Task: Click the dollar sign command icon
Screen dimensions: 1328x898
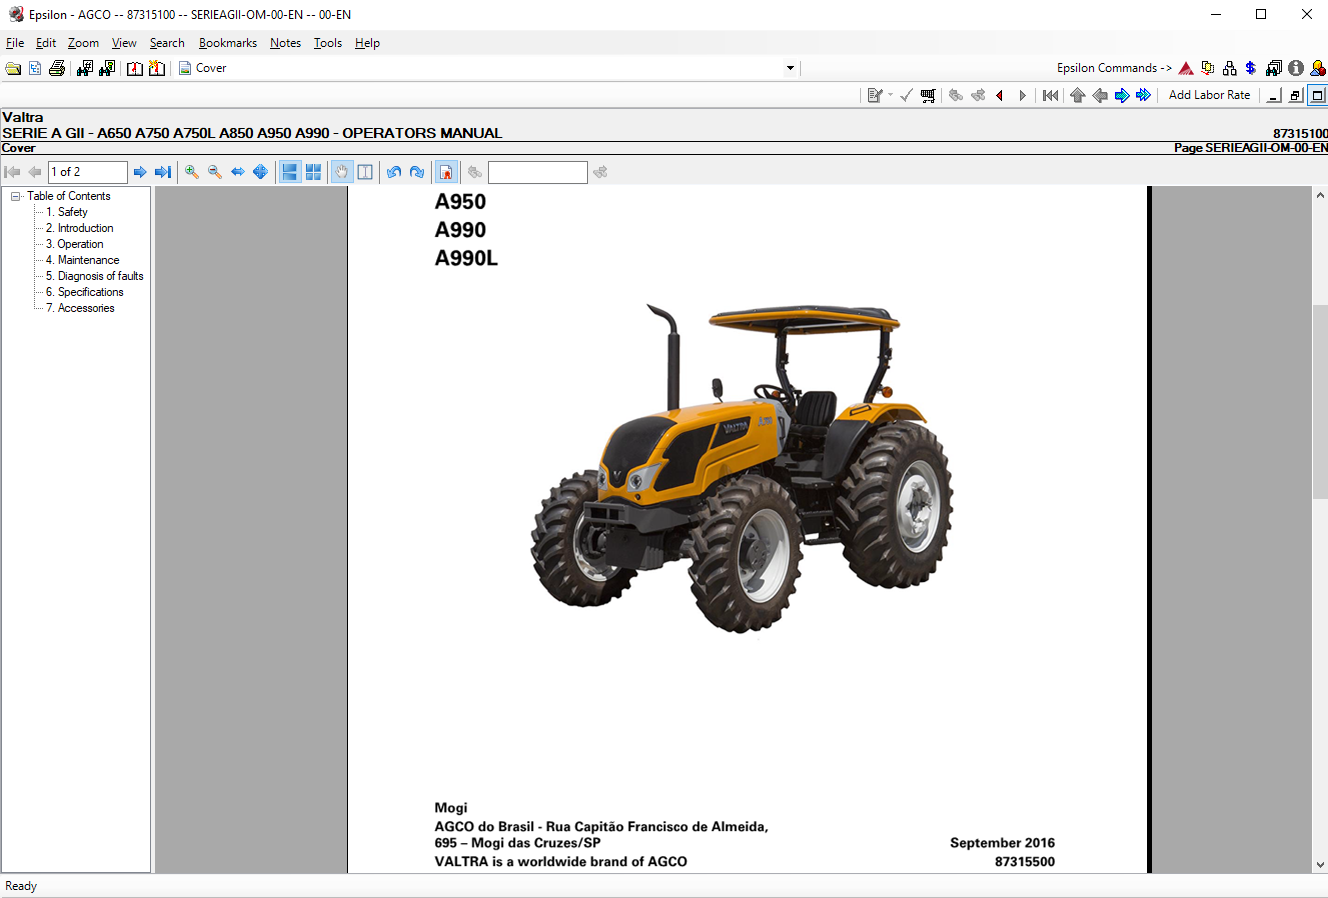Action: pos(1251,68)
